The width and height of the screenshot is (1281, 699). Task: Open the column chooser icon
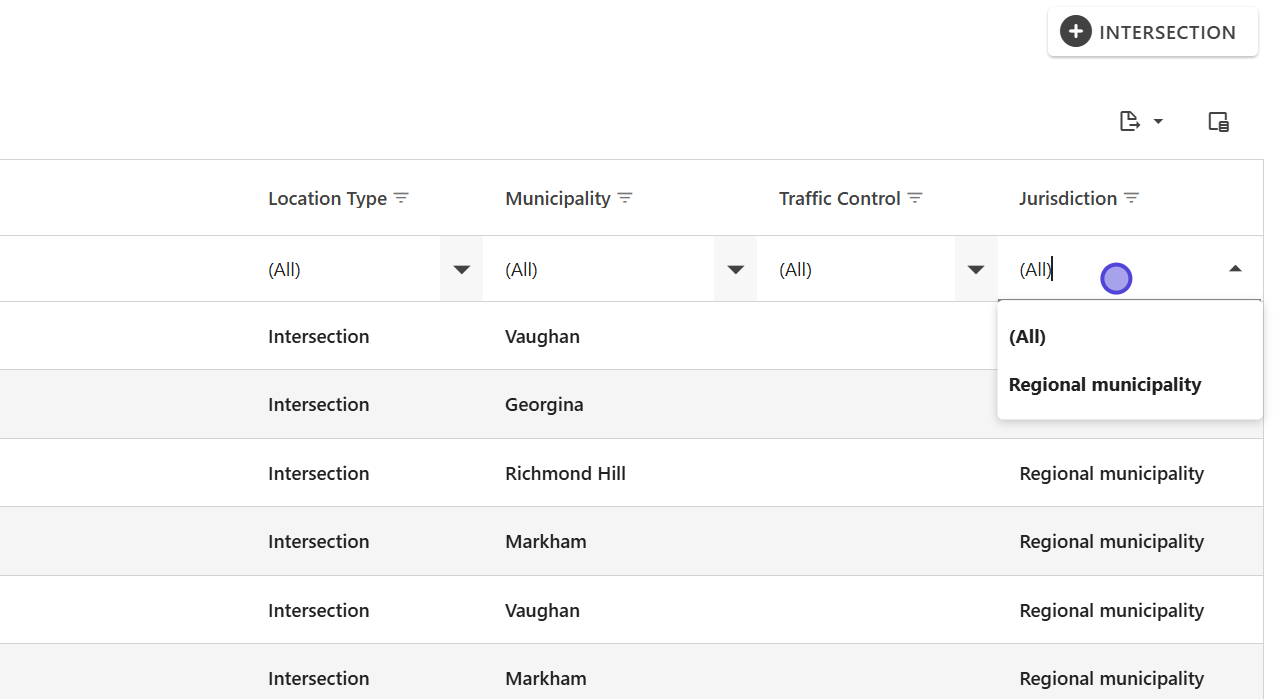click(1218, 122)
